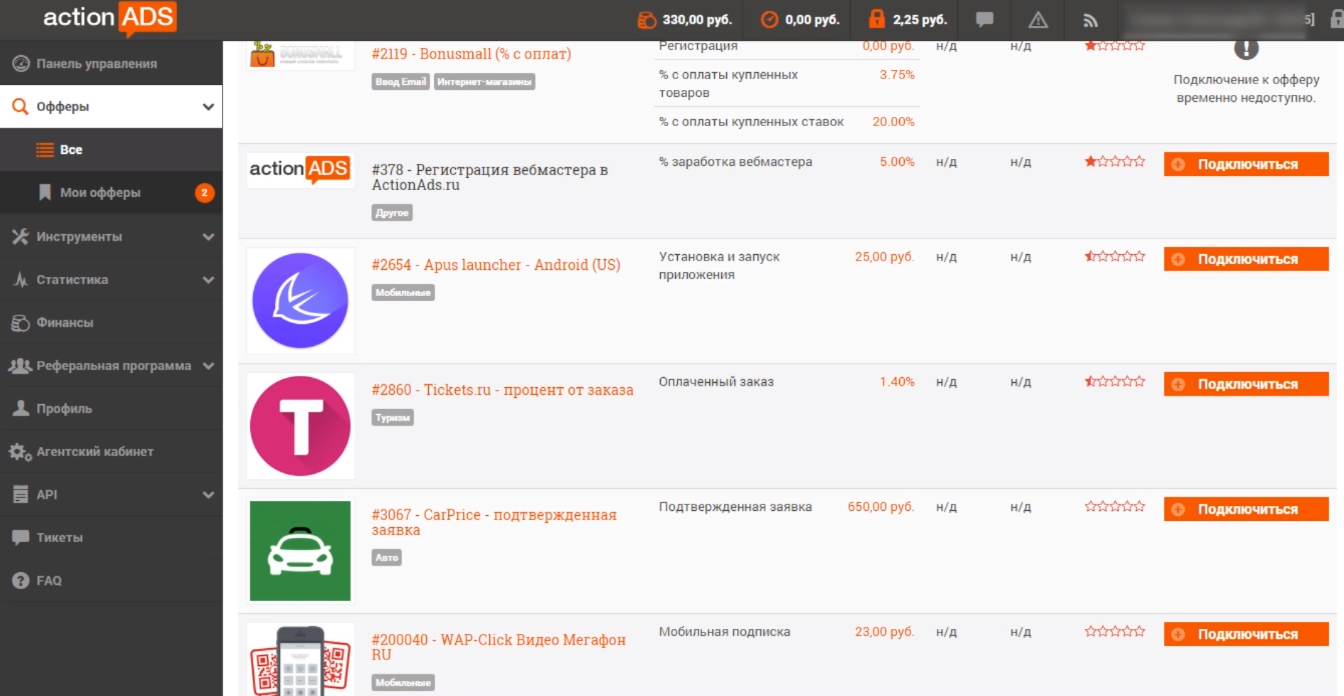Open the #2860 Tickets.ru offer link

[502, 390]
